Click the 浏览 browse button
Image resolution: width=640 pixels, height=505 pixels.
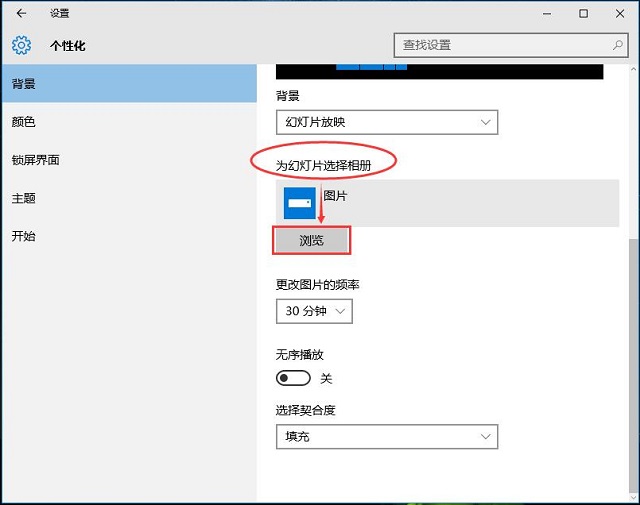pos(312,241)
